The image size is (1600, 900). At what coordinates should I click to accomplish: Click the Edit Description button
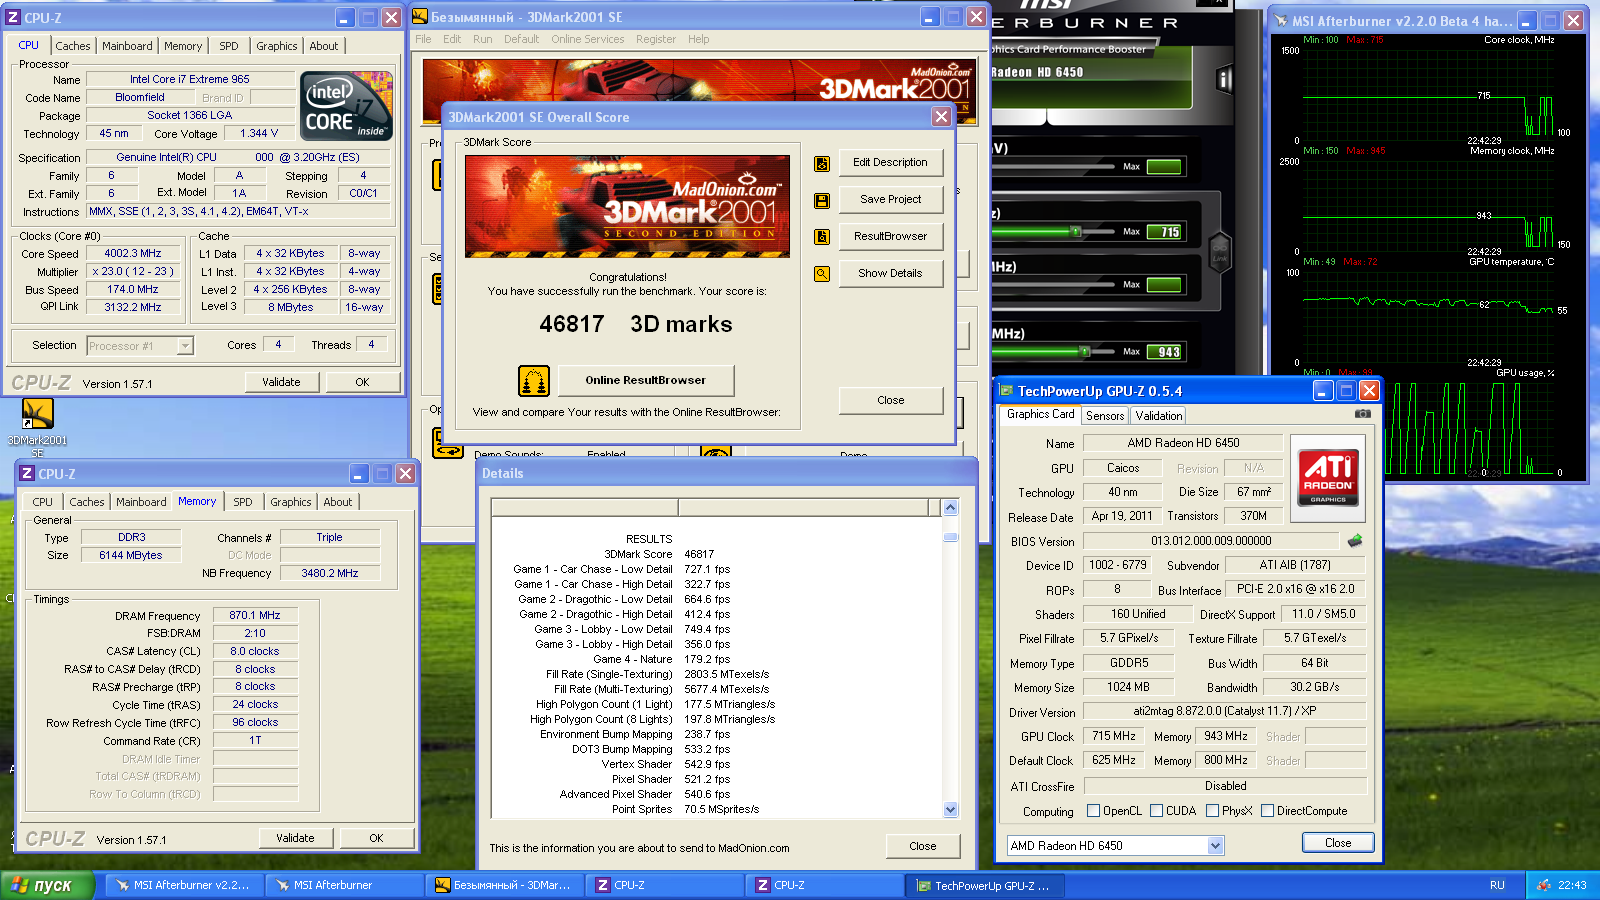pos(890,162)
